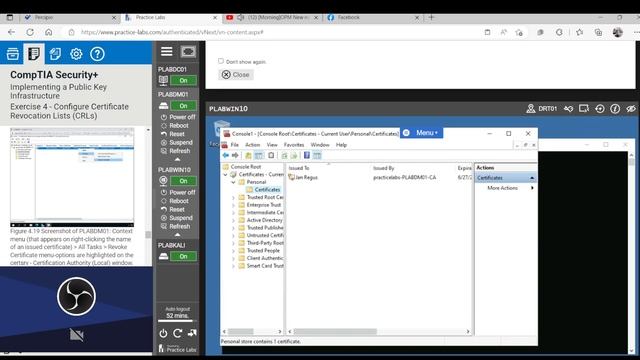Click Power off under PLABDM01
The height and width of the screenshot is (360, 640).
(x=178, y=117)
